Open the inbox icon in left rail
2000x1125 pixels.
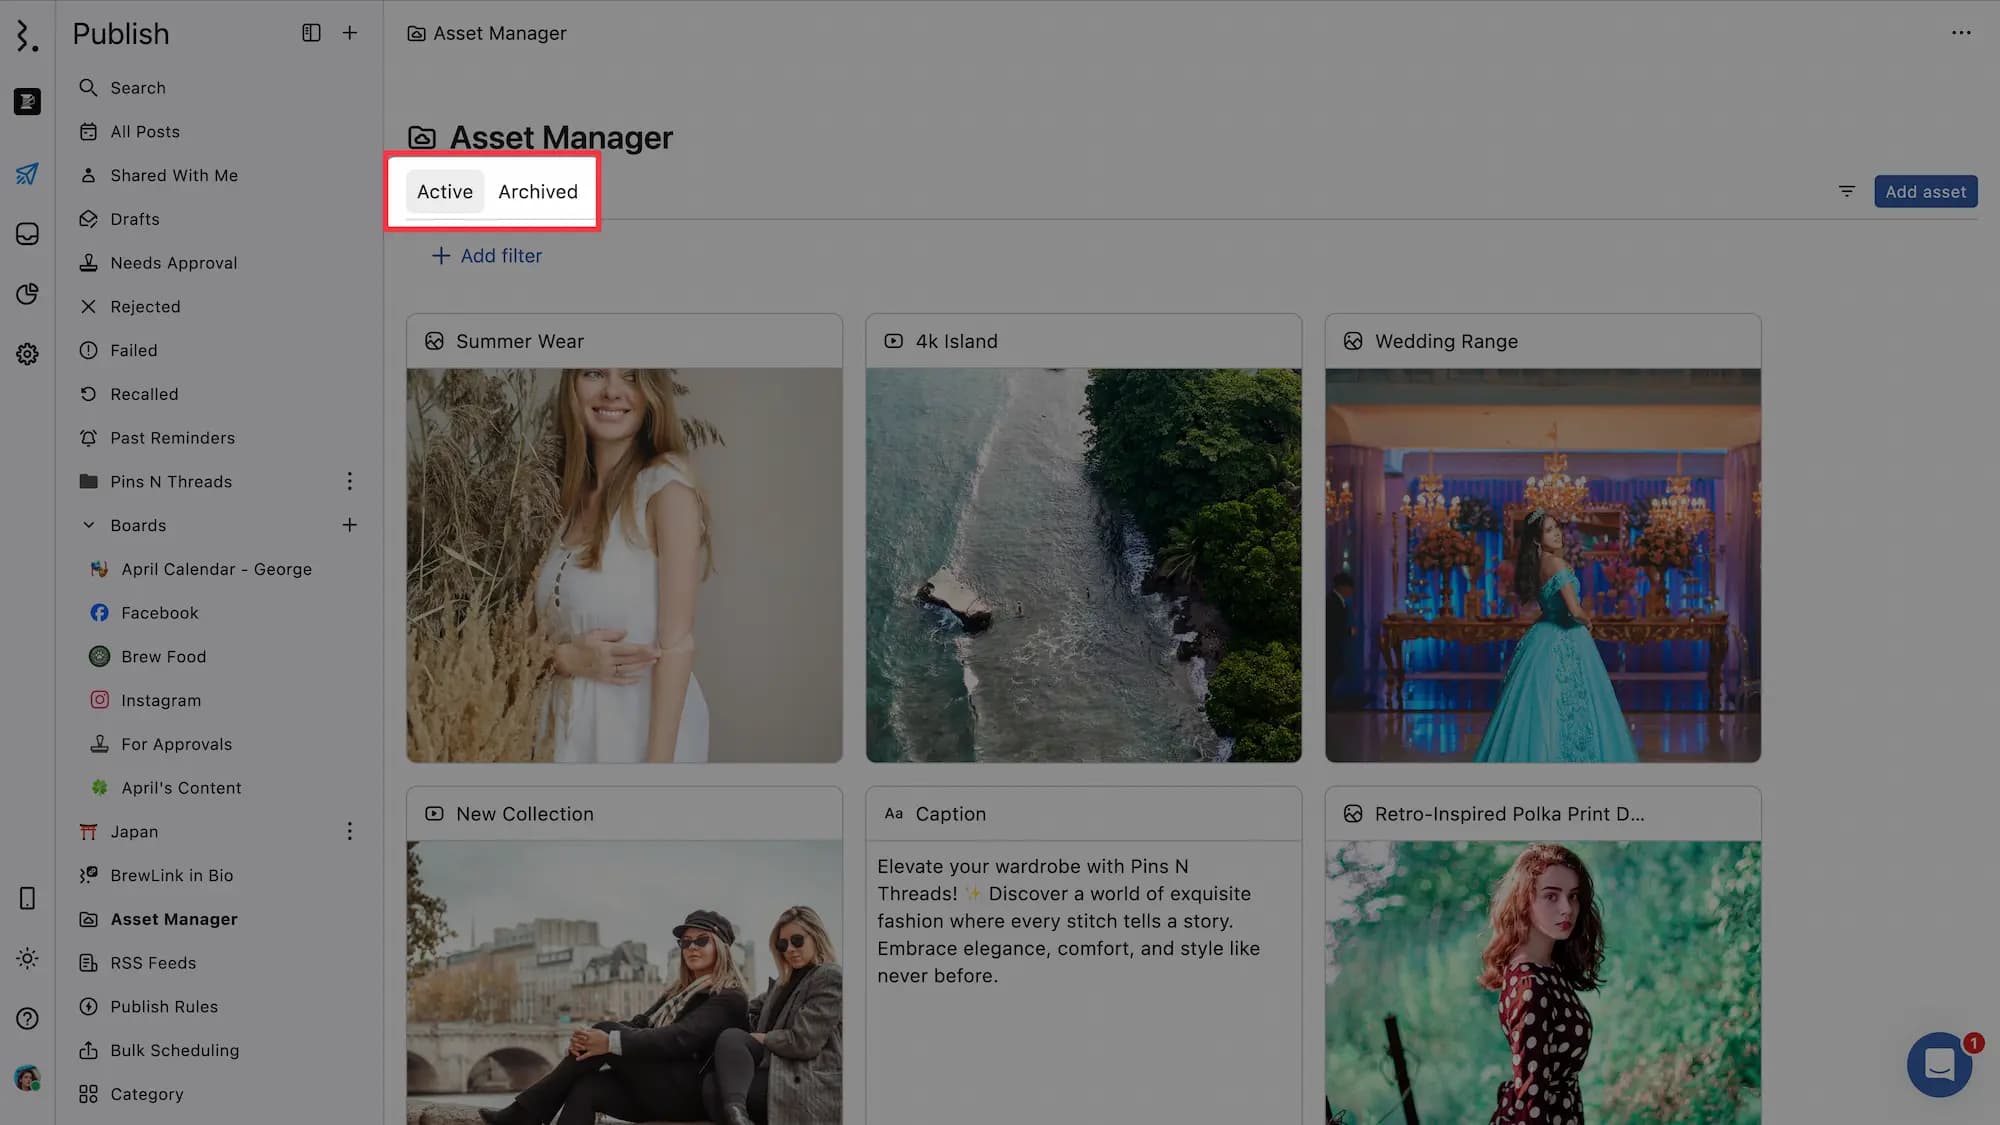[x=27, y=234]
